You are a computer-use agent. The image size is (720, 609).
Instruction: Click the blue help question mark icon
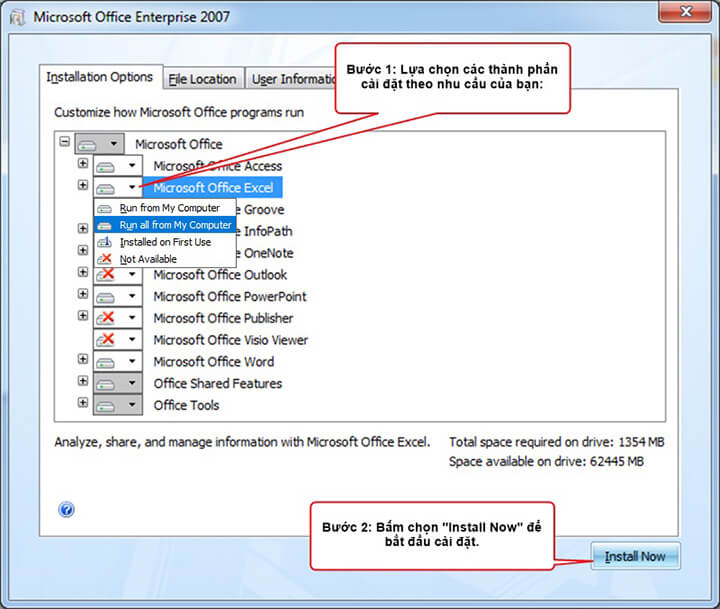tap(67, 509)
